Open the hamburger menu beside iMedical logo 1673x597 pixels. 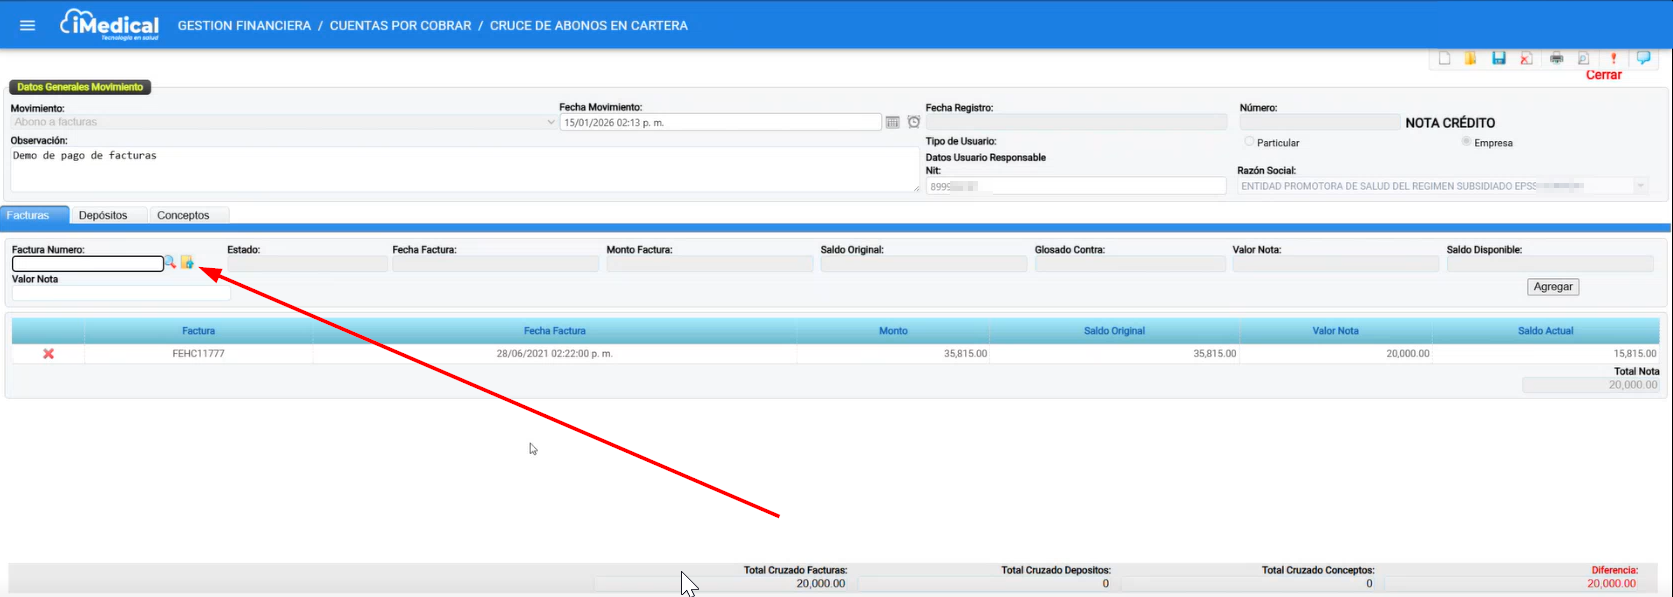[27, 25]
